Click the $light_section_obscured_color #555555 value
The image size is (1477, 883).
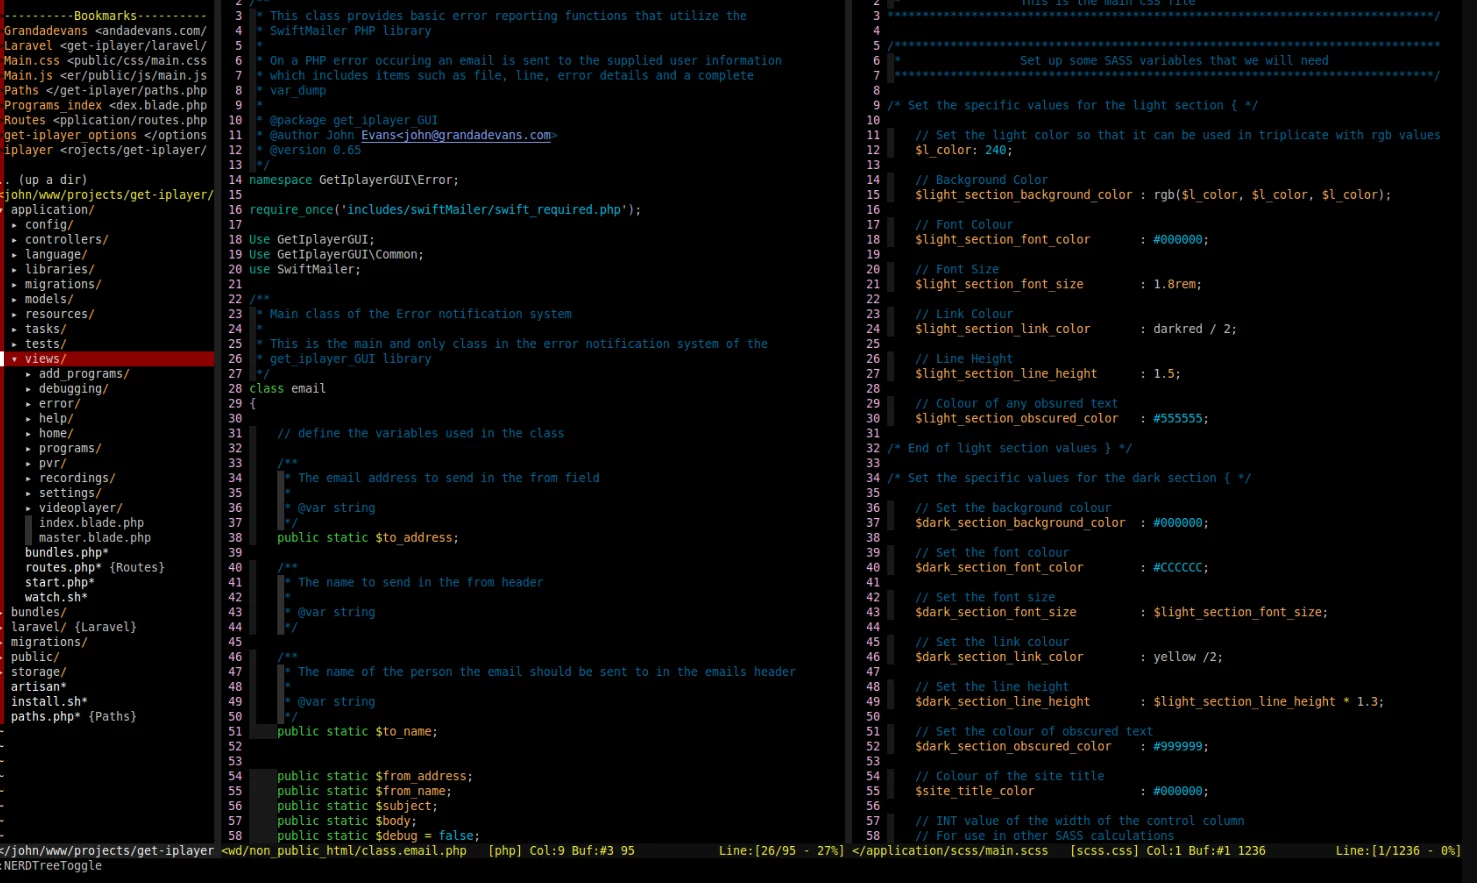[1180, 419]
